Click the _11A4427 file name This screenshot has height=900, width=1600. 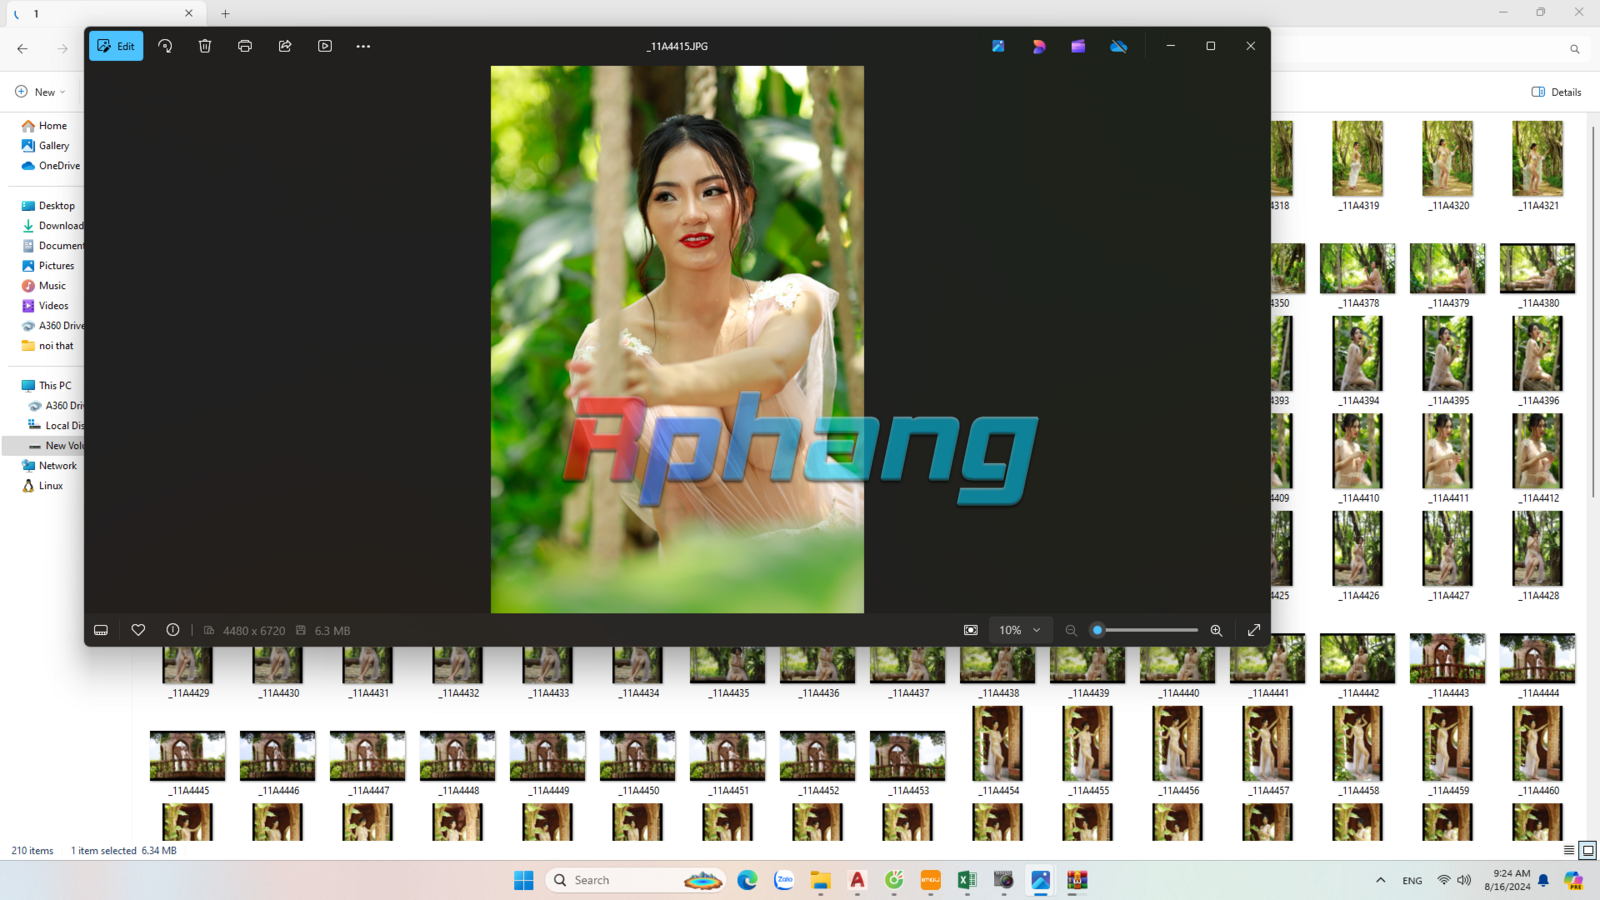coord(1448,596)
